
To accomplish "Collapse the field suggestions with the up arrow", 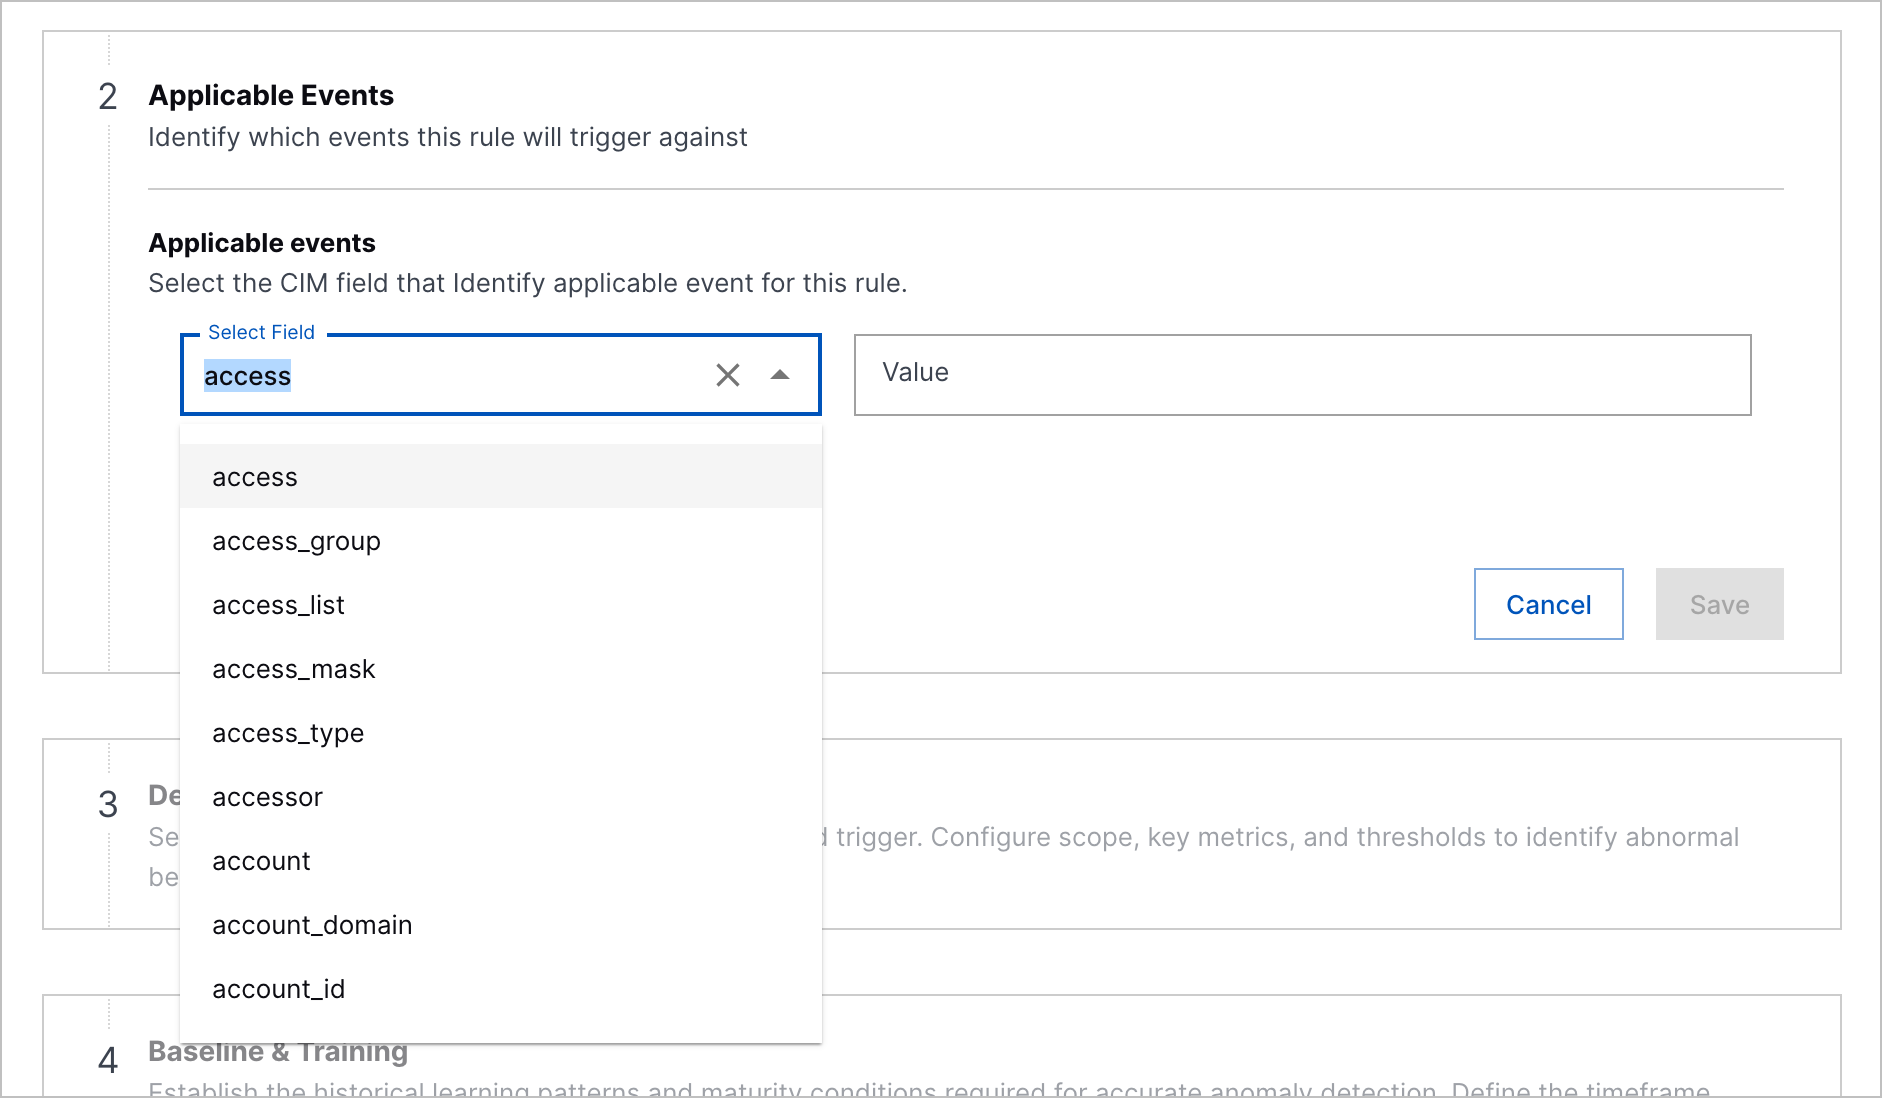I will [x=779, y=375].
